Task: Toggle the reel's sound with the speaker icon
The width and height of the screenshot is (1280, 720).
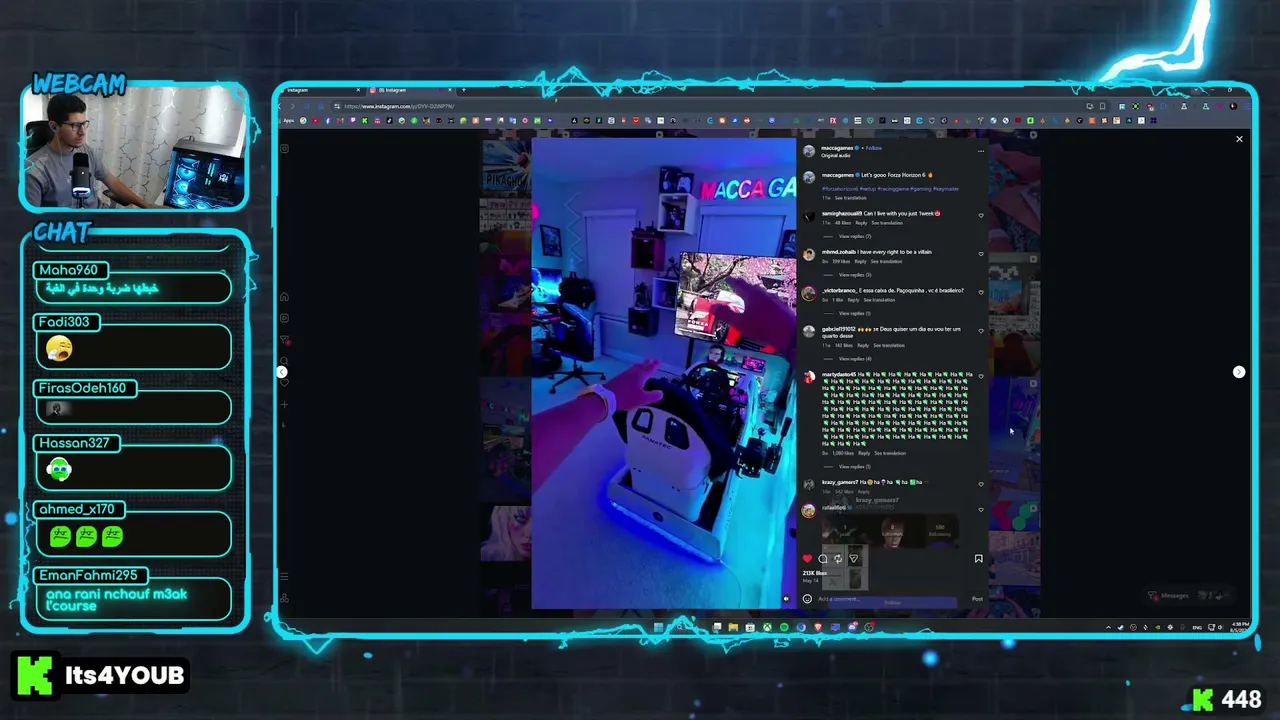Action: [786, 599]
